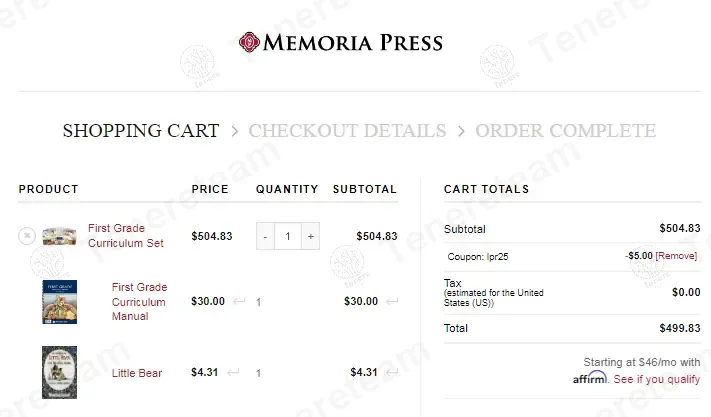
Task: Click the quantity input field
Action: [x=288, y=236]
